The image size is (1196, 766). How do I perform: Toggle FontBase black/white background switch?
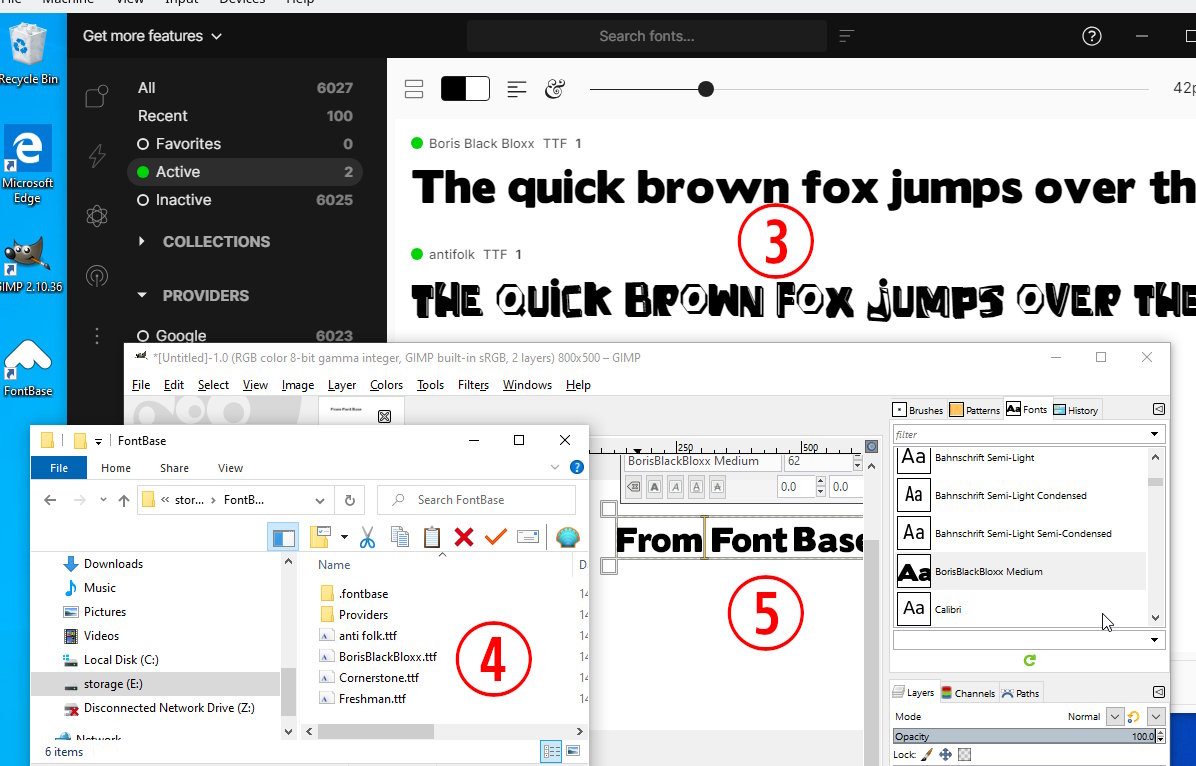click(x=465, y=89)
